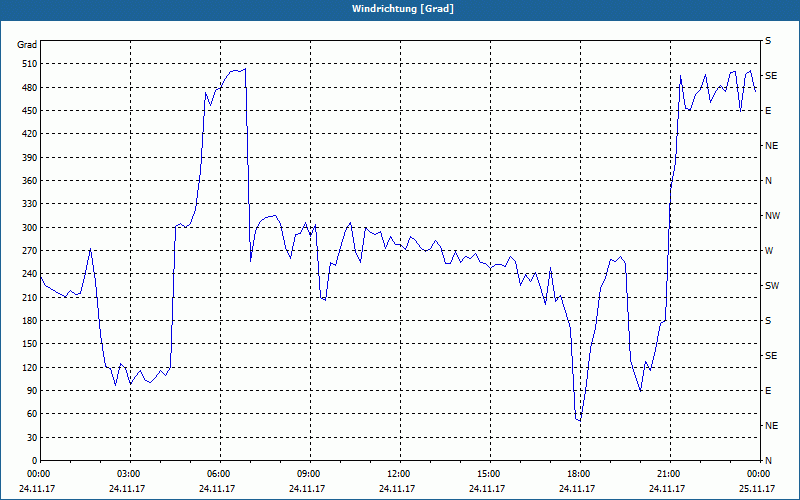Click the 120 y-axis value
Image resolution: width=800 pixels, height=500 pixels.
point(30,367)
